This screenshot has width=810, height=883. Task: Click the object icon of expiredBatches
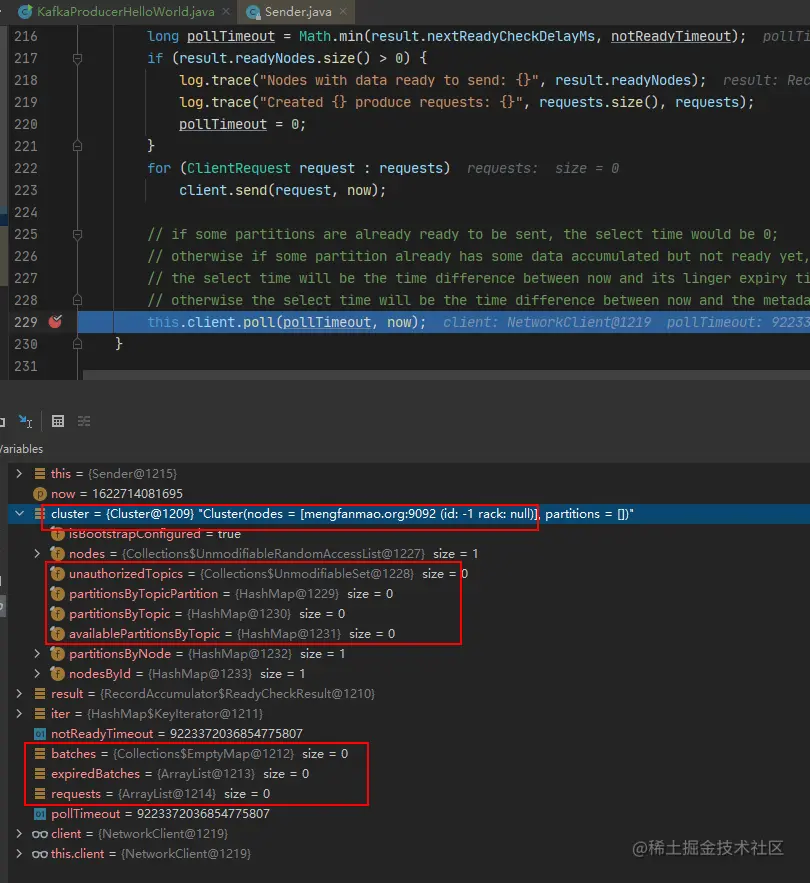click(x=39, y=774)
